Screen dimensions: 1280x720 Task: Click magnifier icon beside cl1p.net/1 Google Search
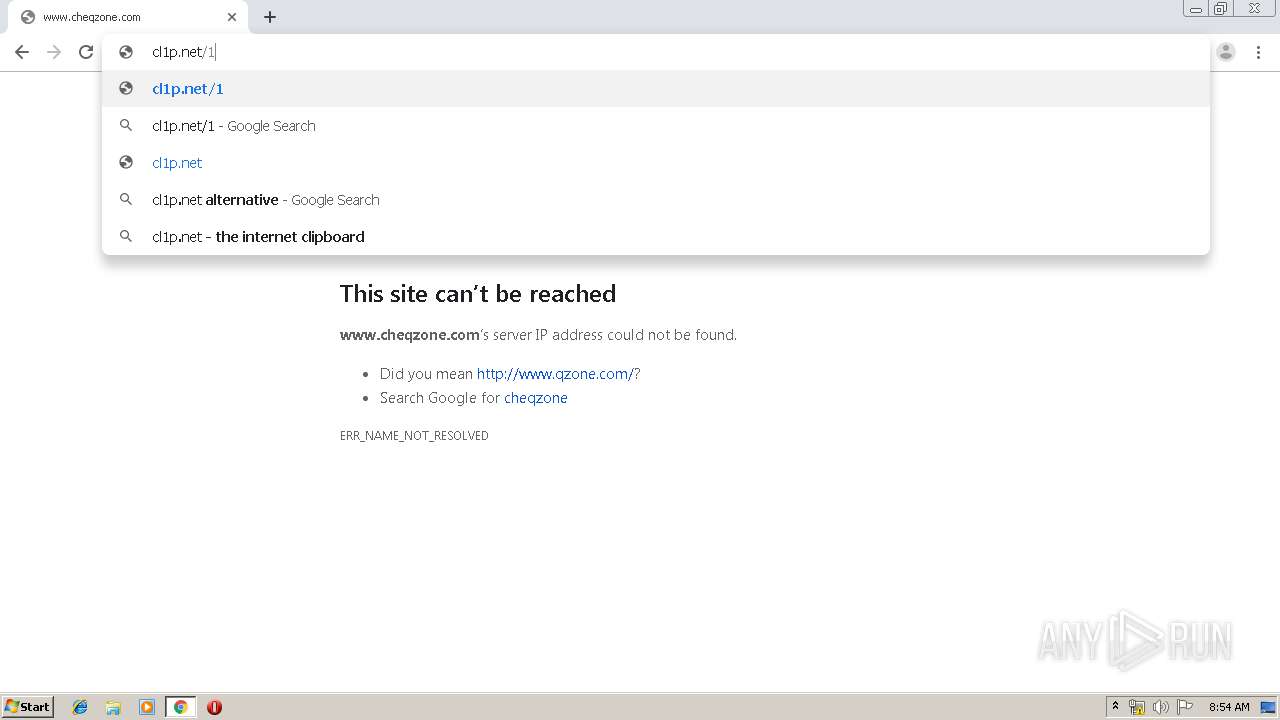click(x=126, y=125)
